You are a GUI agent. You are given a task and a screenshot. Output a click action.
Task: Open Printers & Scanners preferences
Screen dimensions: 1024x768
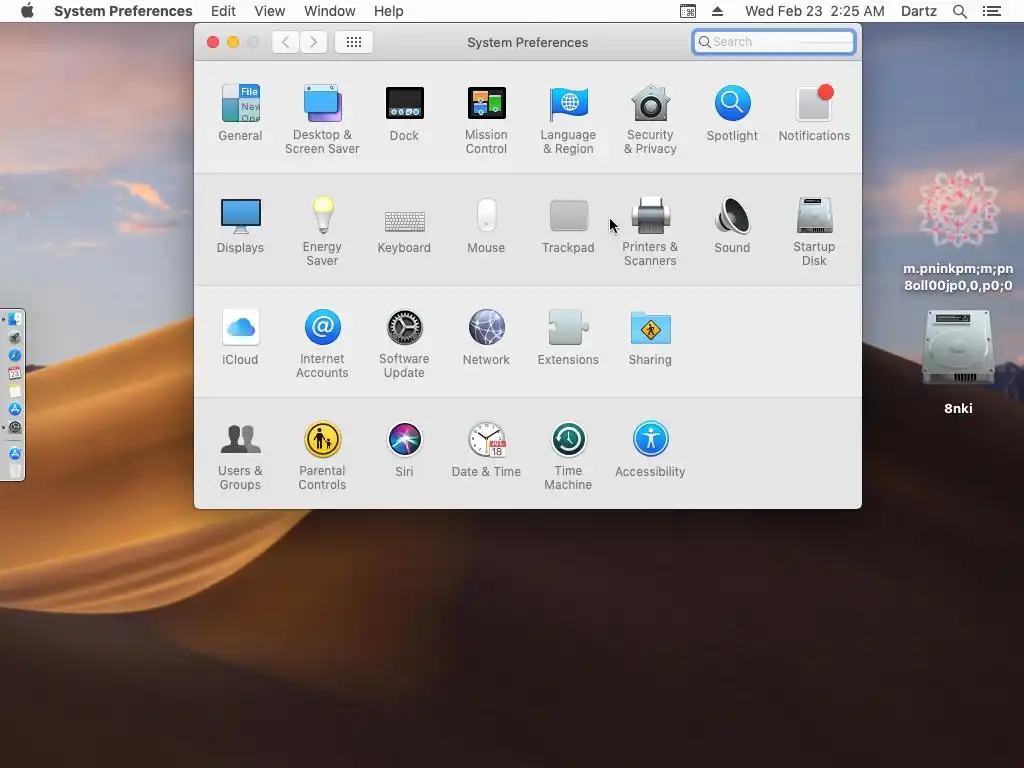coord(650,232)
